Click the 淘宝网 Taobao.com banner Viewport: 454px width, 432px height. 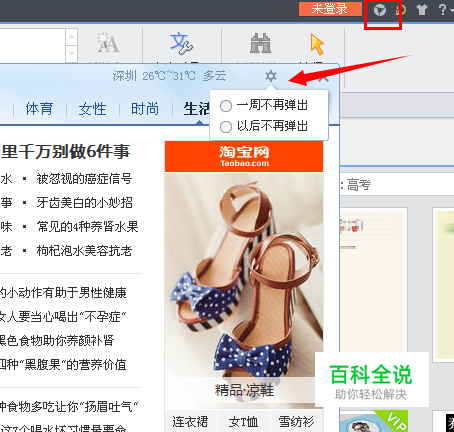tap(244, 156)
